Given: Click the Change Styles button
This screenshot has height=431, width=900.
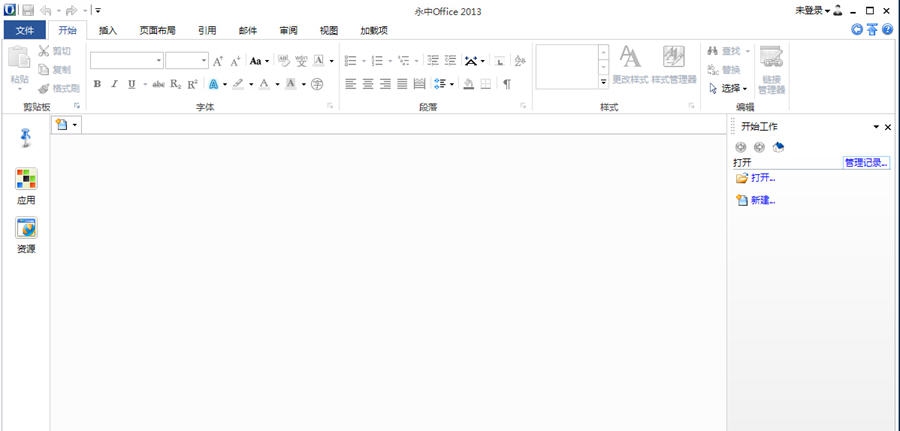Looking at the screenshot, I should pyautogui.click(x=630, y=65).
